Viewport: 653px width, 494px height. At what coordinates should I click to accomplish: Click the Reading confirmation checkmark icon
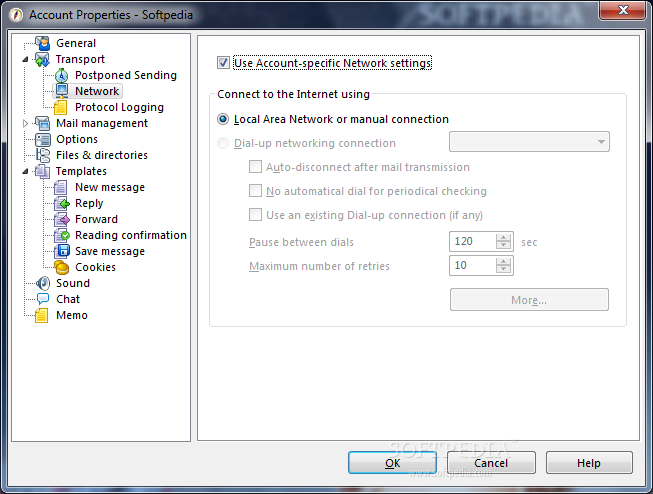pos(62,235)
